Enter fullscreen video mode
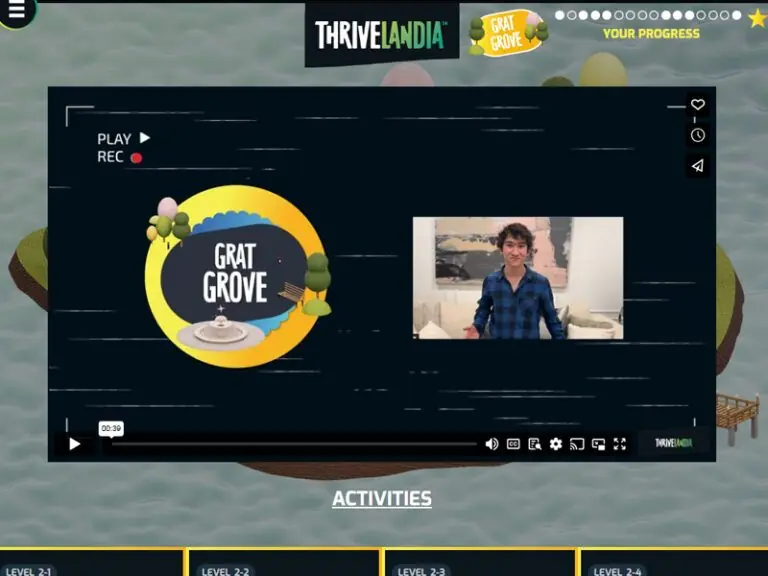Image resolution: width=768 pixels, height=576 pixels. (x=620, y=444)
